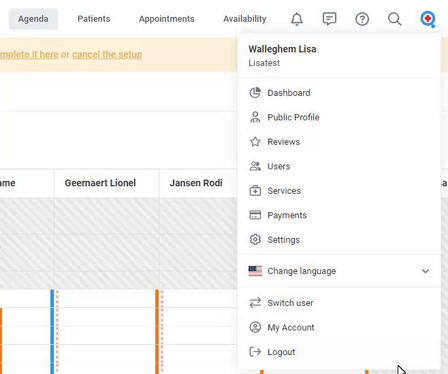Image resolution: width=448 pixels, height=374 pixels.
Task: Open Dashboard from the user menu
Action: 339,93
